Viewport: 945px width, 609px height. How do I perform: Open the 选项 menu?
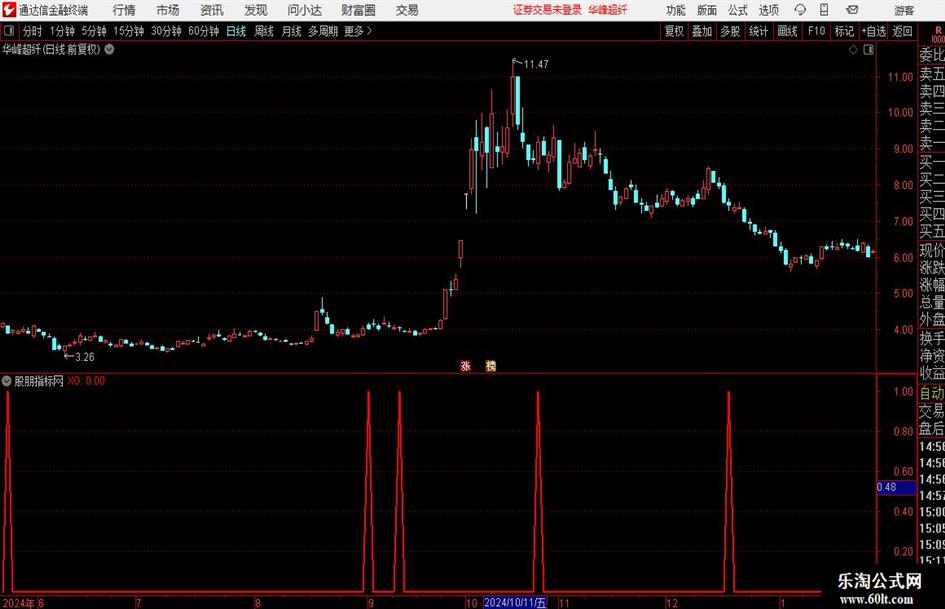pos(768,10)
